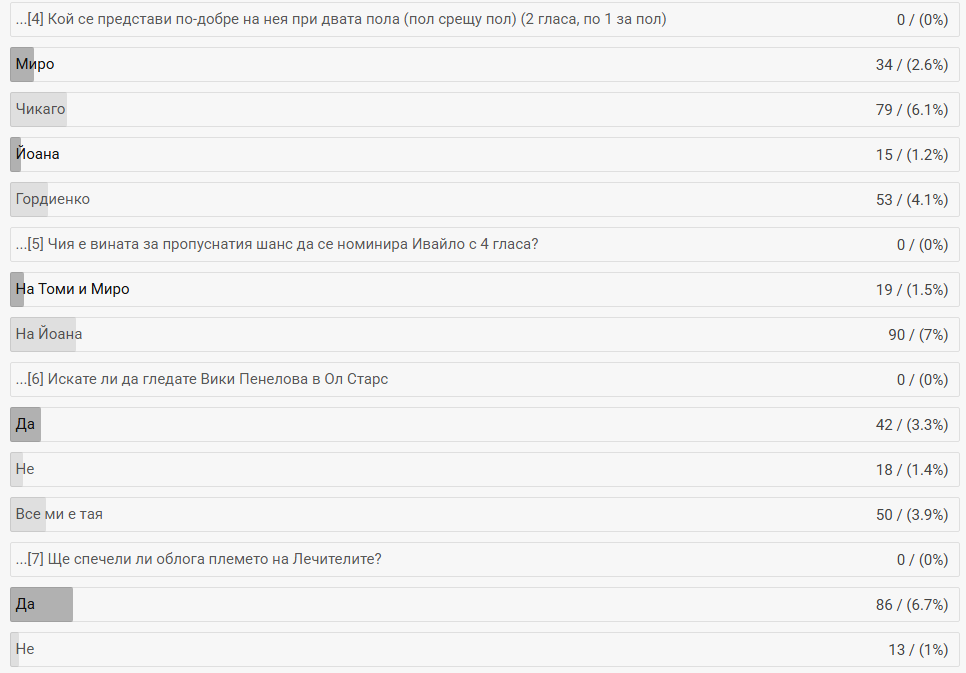
Task: Select the Миро poll option
Action: pyautogui.click(x=35, y=65)
